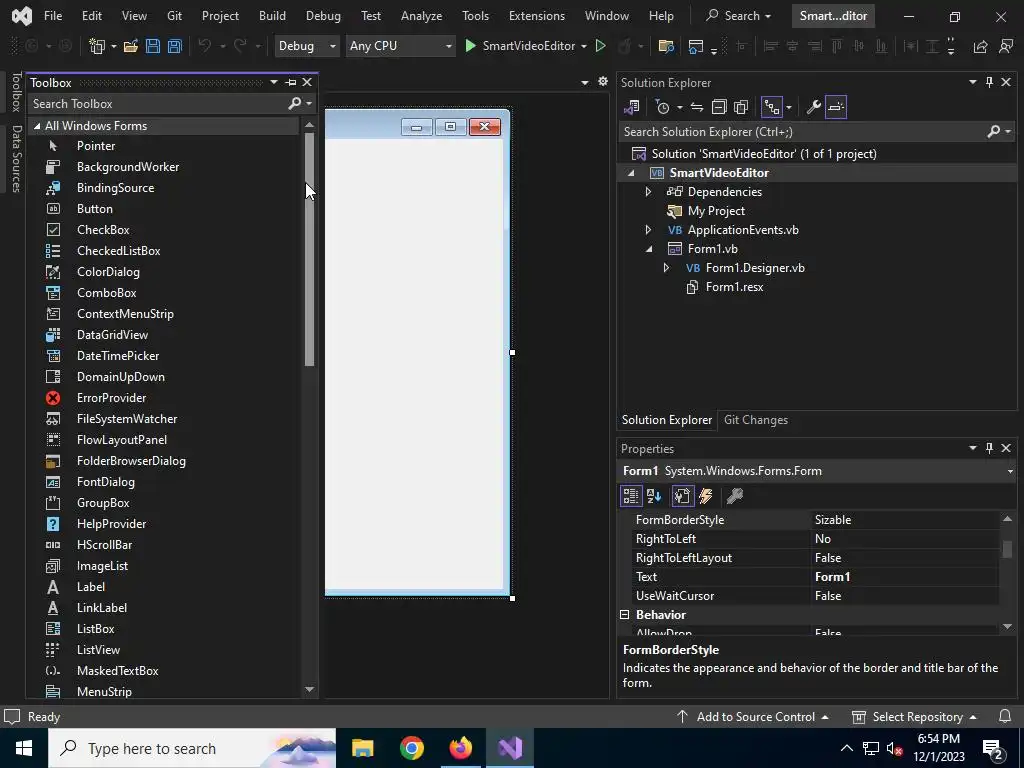The height and width of the screenshot is (768, 1024).
Task: Click the Solution Explorer Sync with Active Document icon
Action: click(x=697, y=107)
